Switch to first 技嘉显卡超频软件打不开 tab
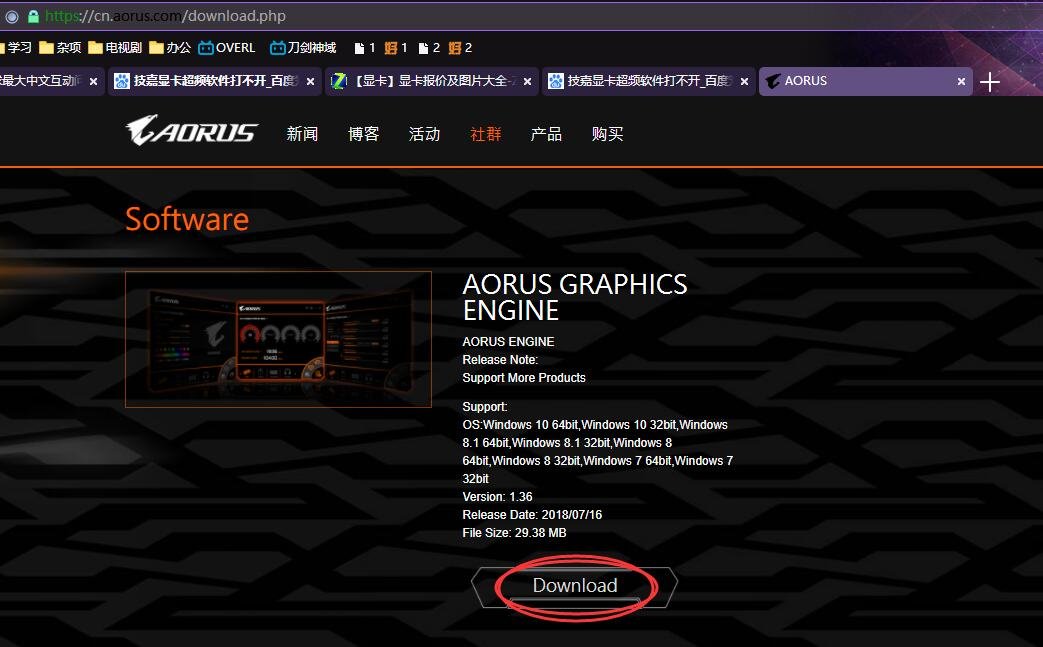This screenshot has height=647, width=1043. (x=214, y=81)
